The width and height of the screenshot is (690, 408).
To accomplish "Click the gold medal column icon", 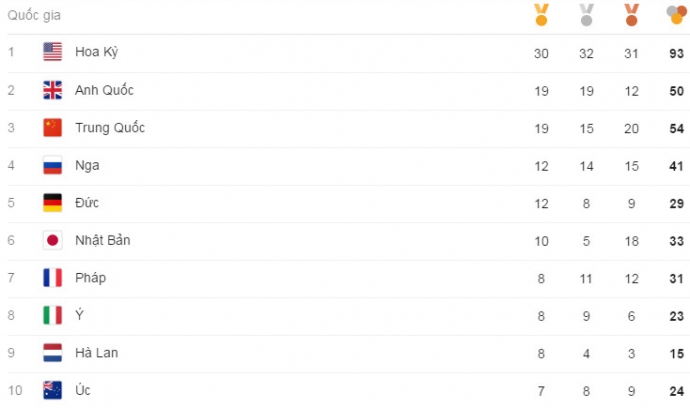I will [541, 15].
